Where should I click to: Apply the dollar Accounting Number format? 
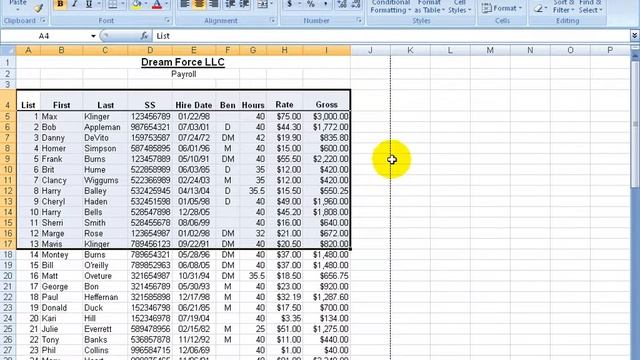click(290, 4)
